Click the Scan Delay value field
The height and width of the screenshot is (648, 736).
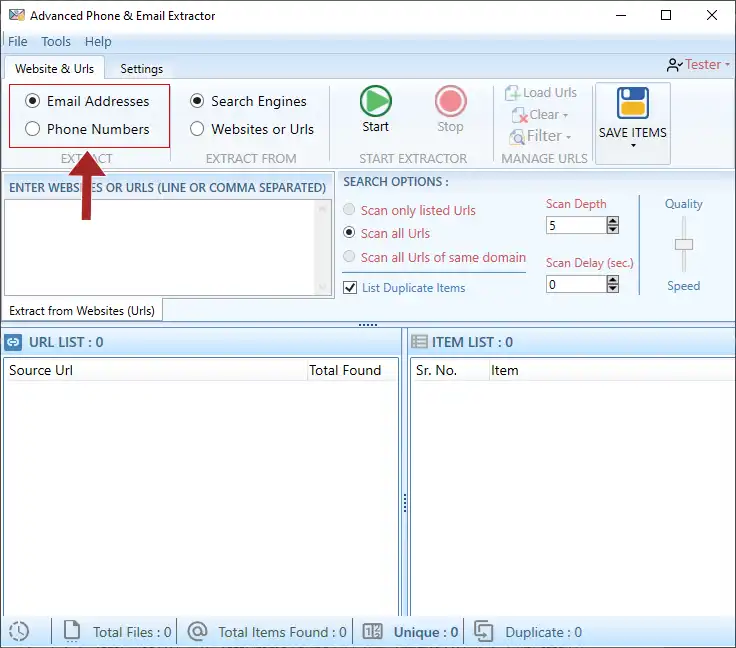point(576,284)
